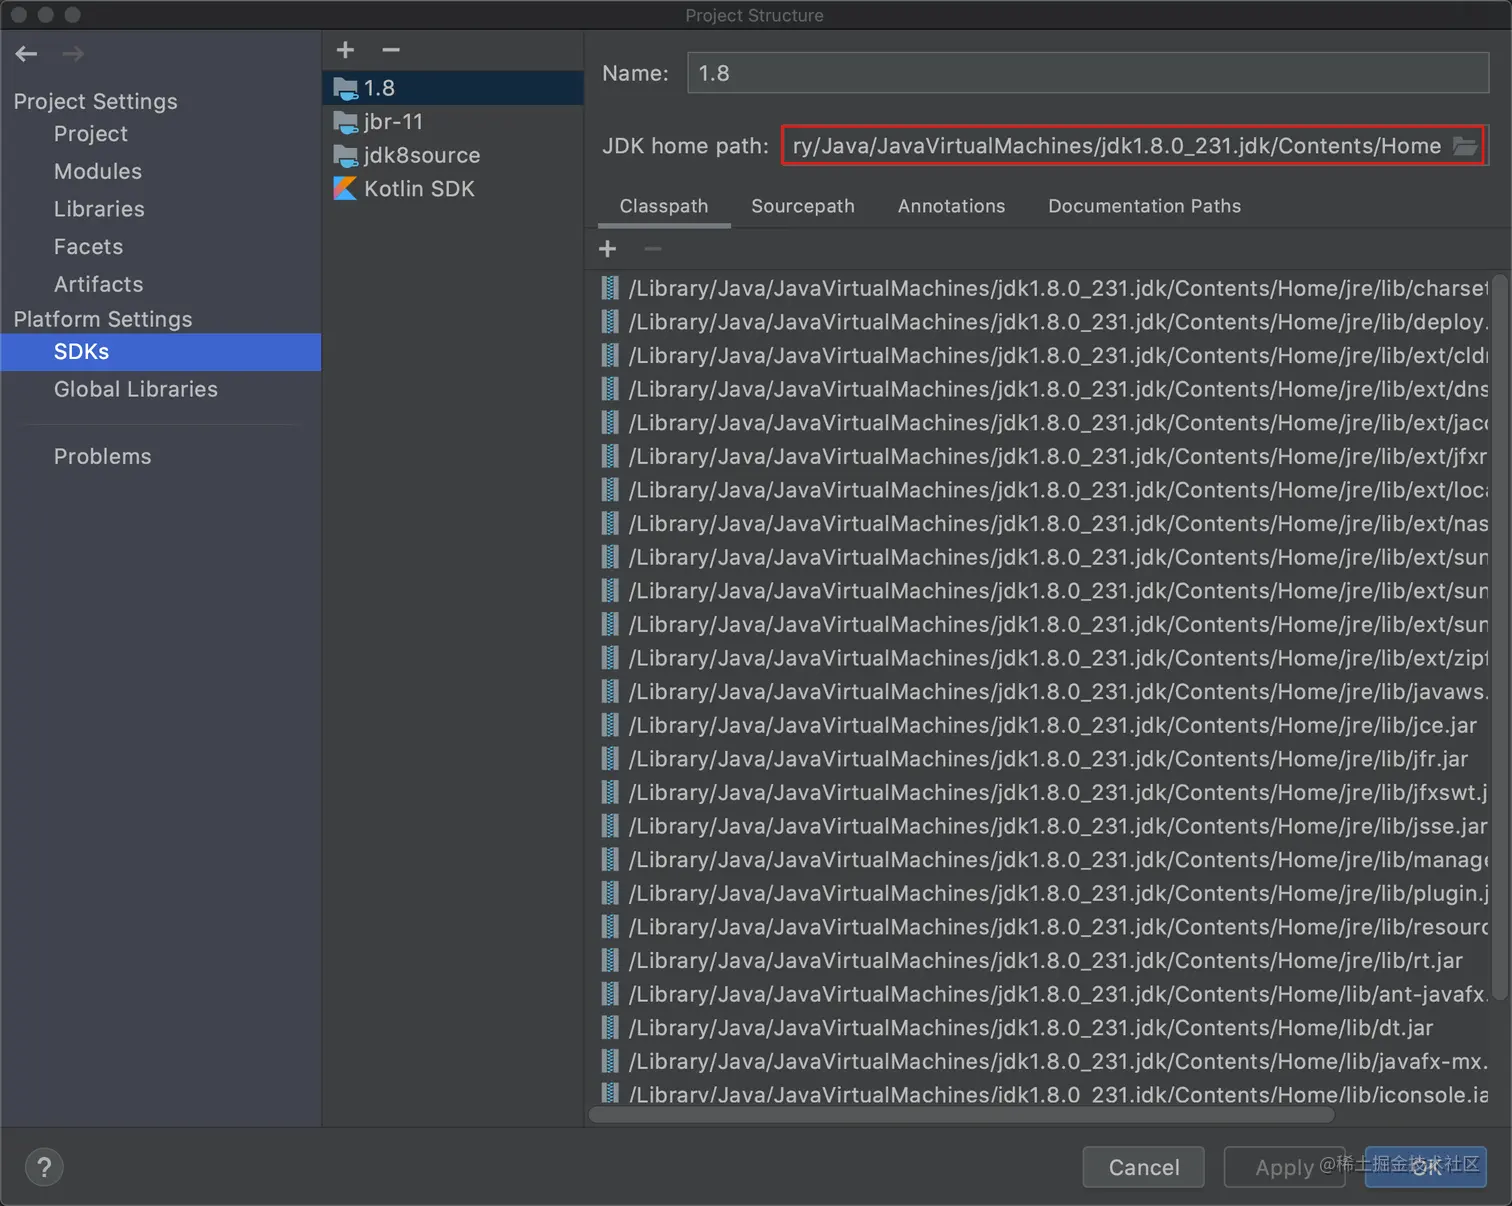Select the jre/lib/ext/dns classpath entry
Viewport: 1512px width, 1206px height.
click(x=1040, y=389)
